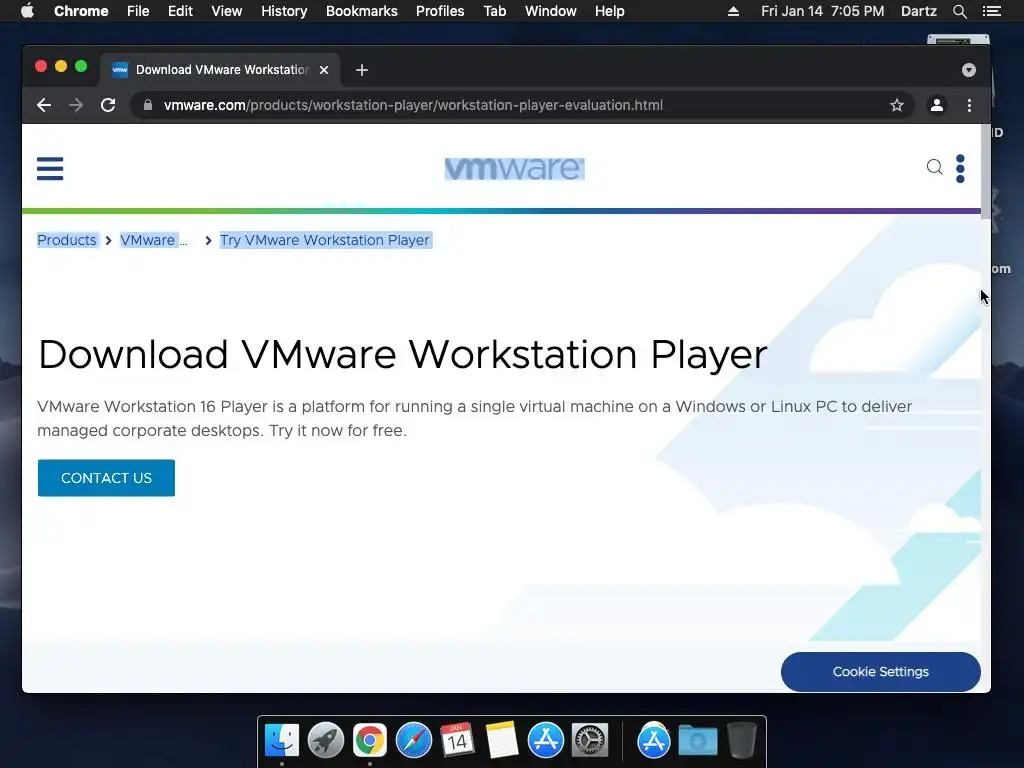Click the tab search dropdown arrow
The image size is (1024, 768).
(968, 70)
